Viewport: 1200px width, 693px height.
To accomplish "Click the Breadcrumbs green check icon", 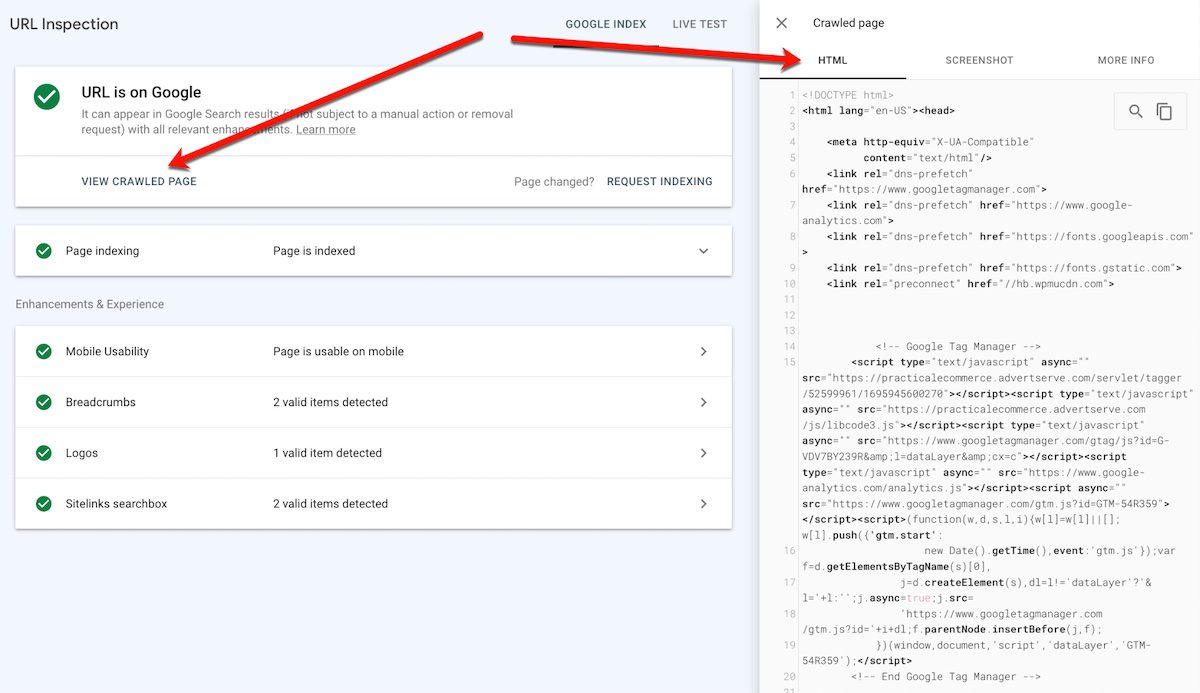I will click(43, 402).
